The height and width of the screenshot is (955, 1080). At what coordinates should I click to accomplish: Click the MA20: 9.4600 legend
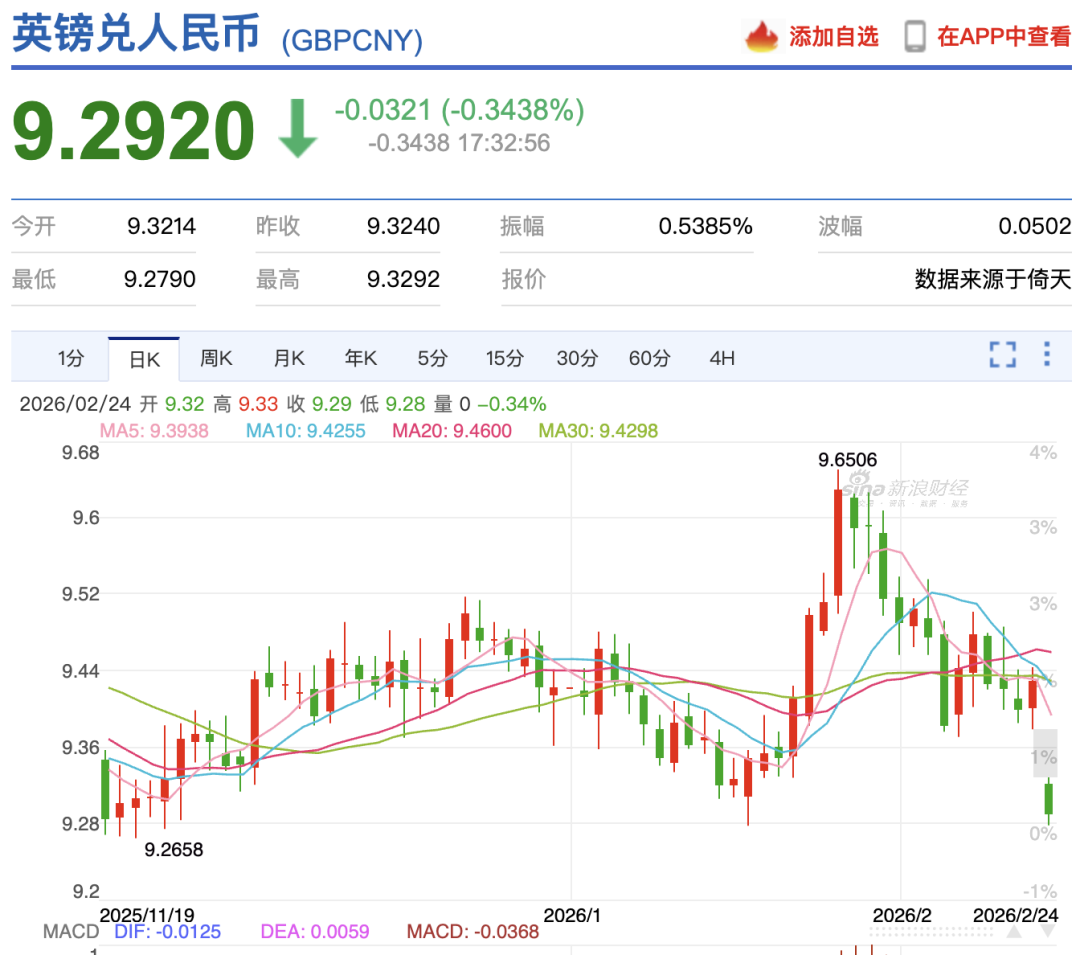452,431
